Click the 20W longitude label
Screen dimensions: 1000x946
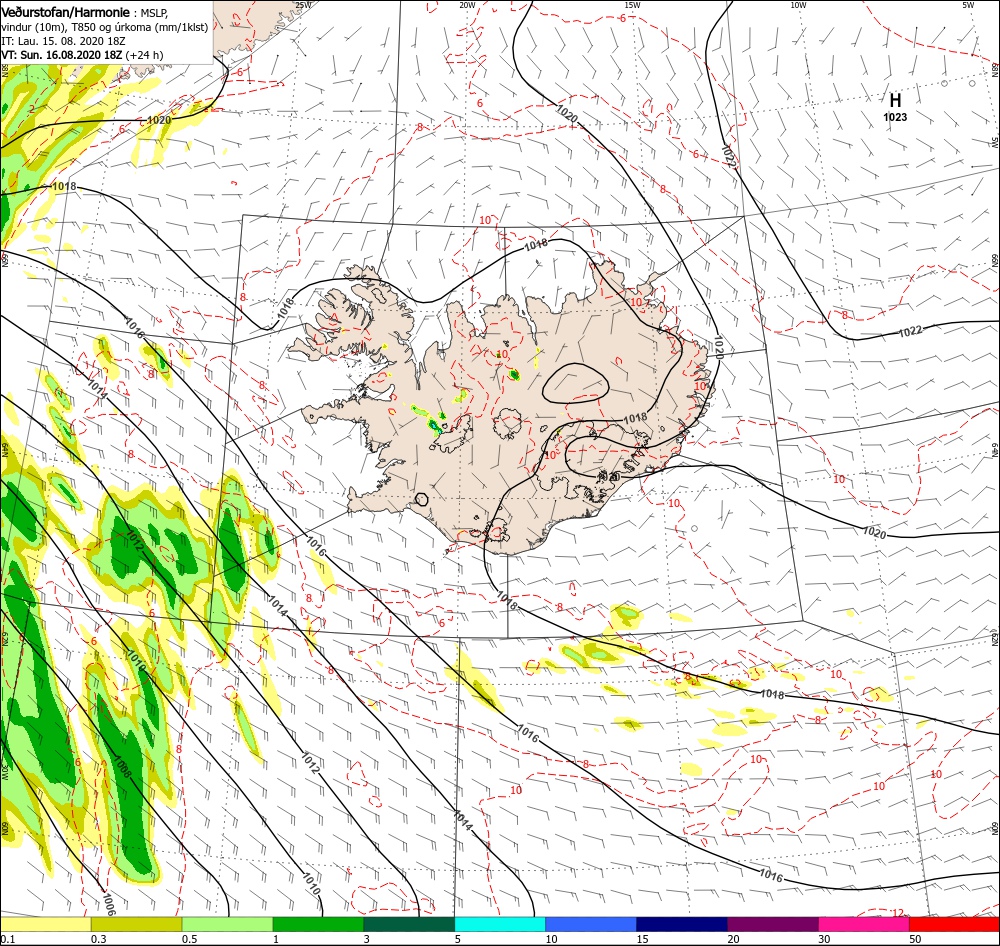tap(467, 5)
